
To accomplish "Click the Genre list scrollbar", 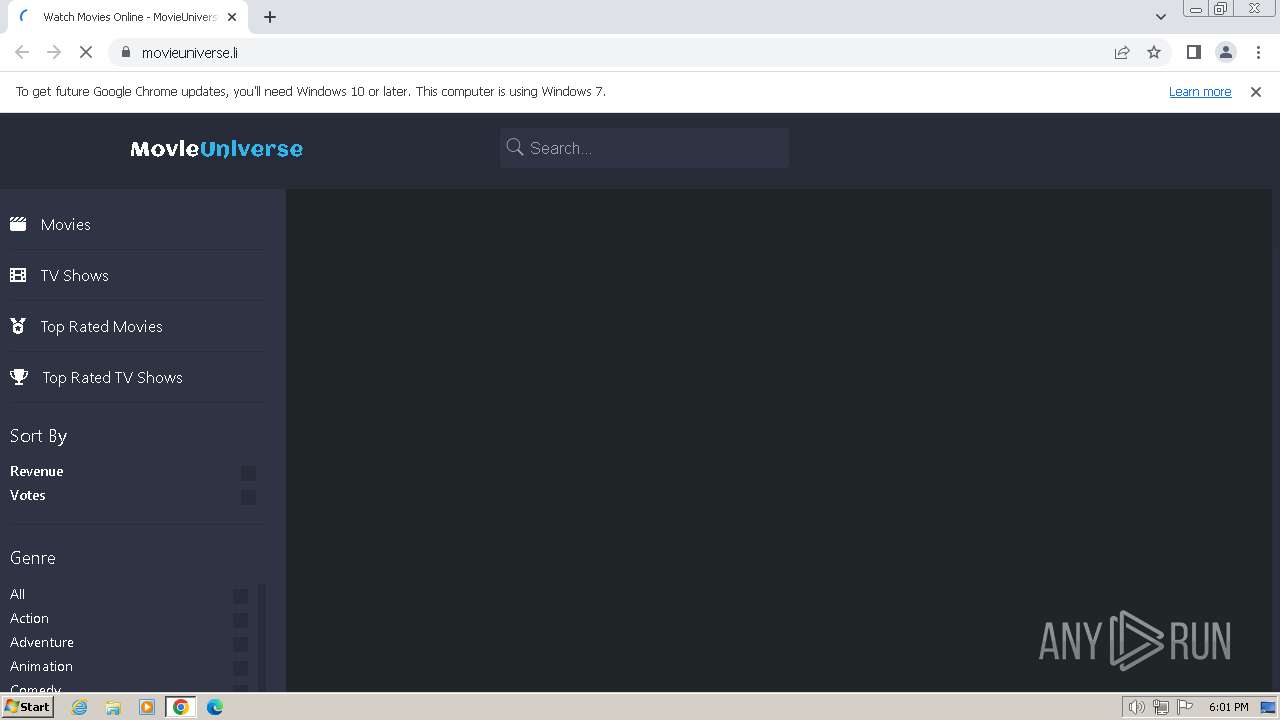I will coord(262,638).
